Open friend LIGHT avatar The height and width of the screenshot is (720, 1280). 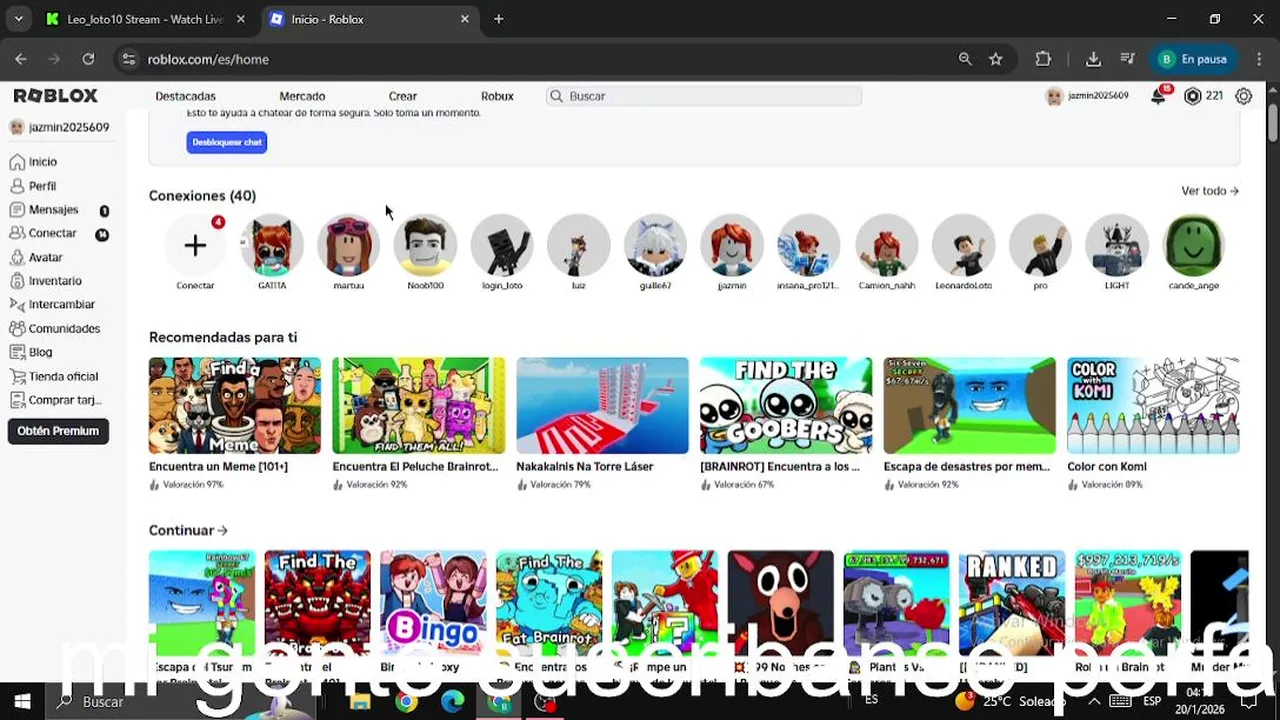tap(1117, 245)
